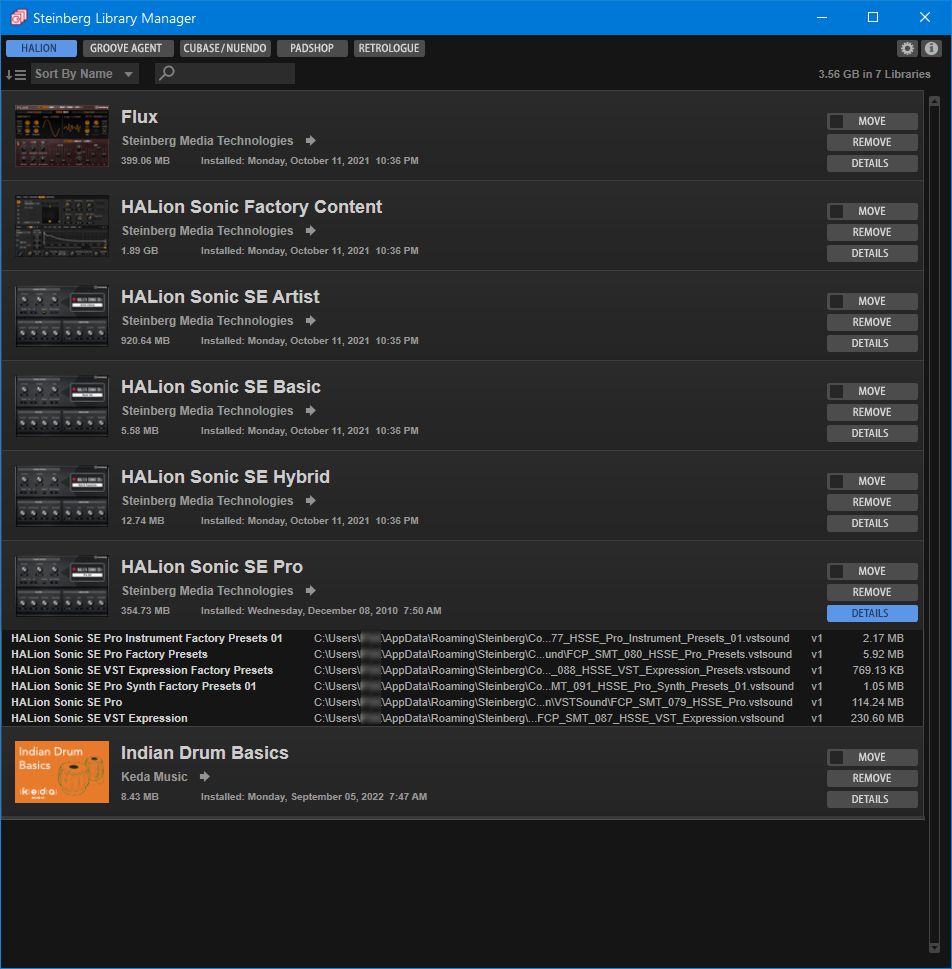Switch to the HALION tab

click(x=41, y=48)
